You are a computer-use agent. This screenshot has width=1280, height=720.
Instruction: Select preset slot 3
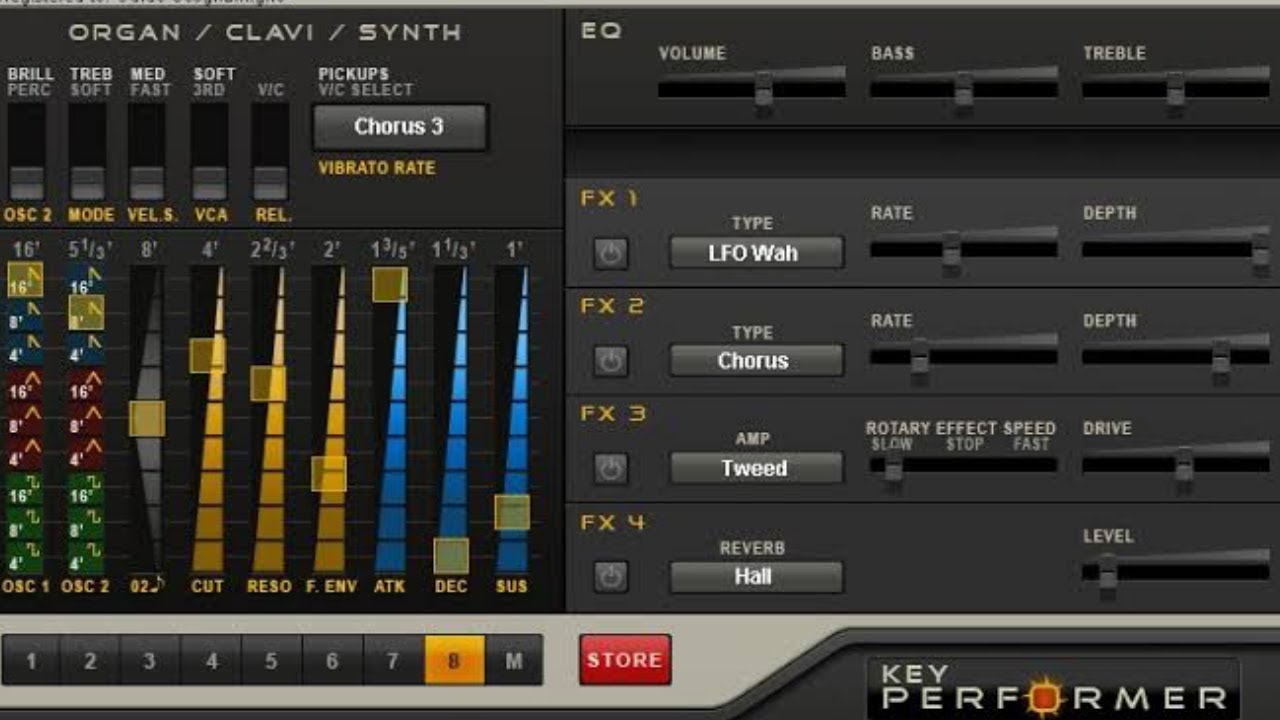point(150,660)
